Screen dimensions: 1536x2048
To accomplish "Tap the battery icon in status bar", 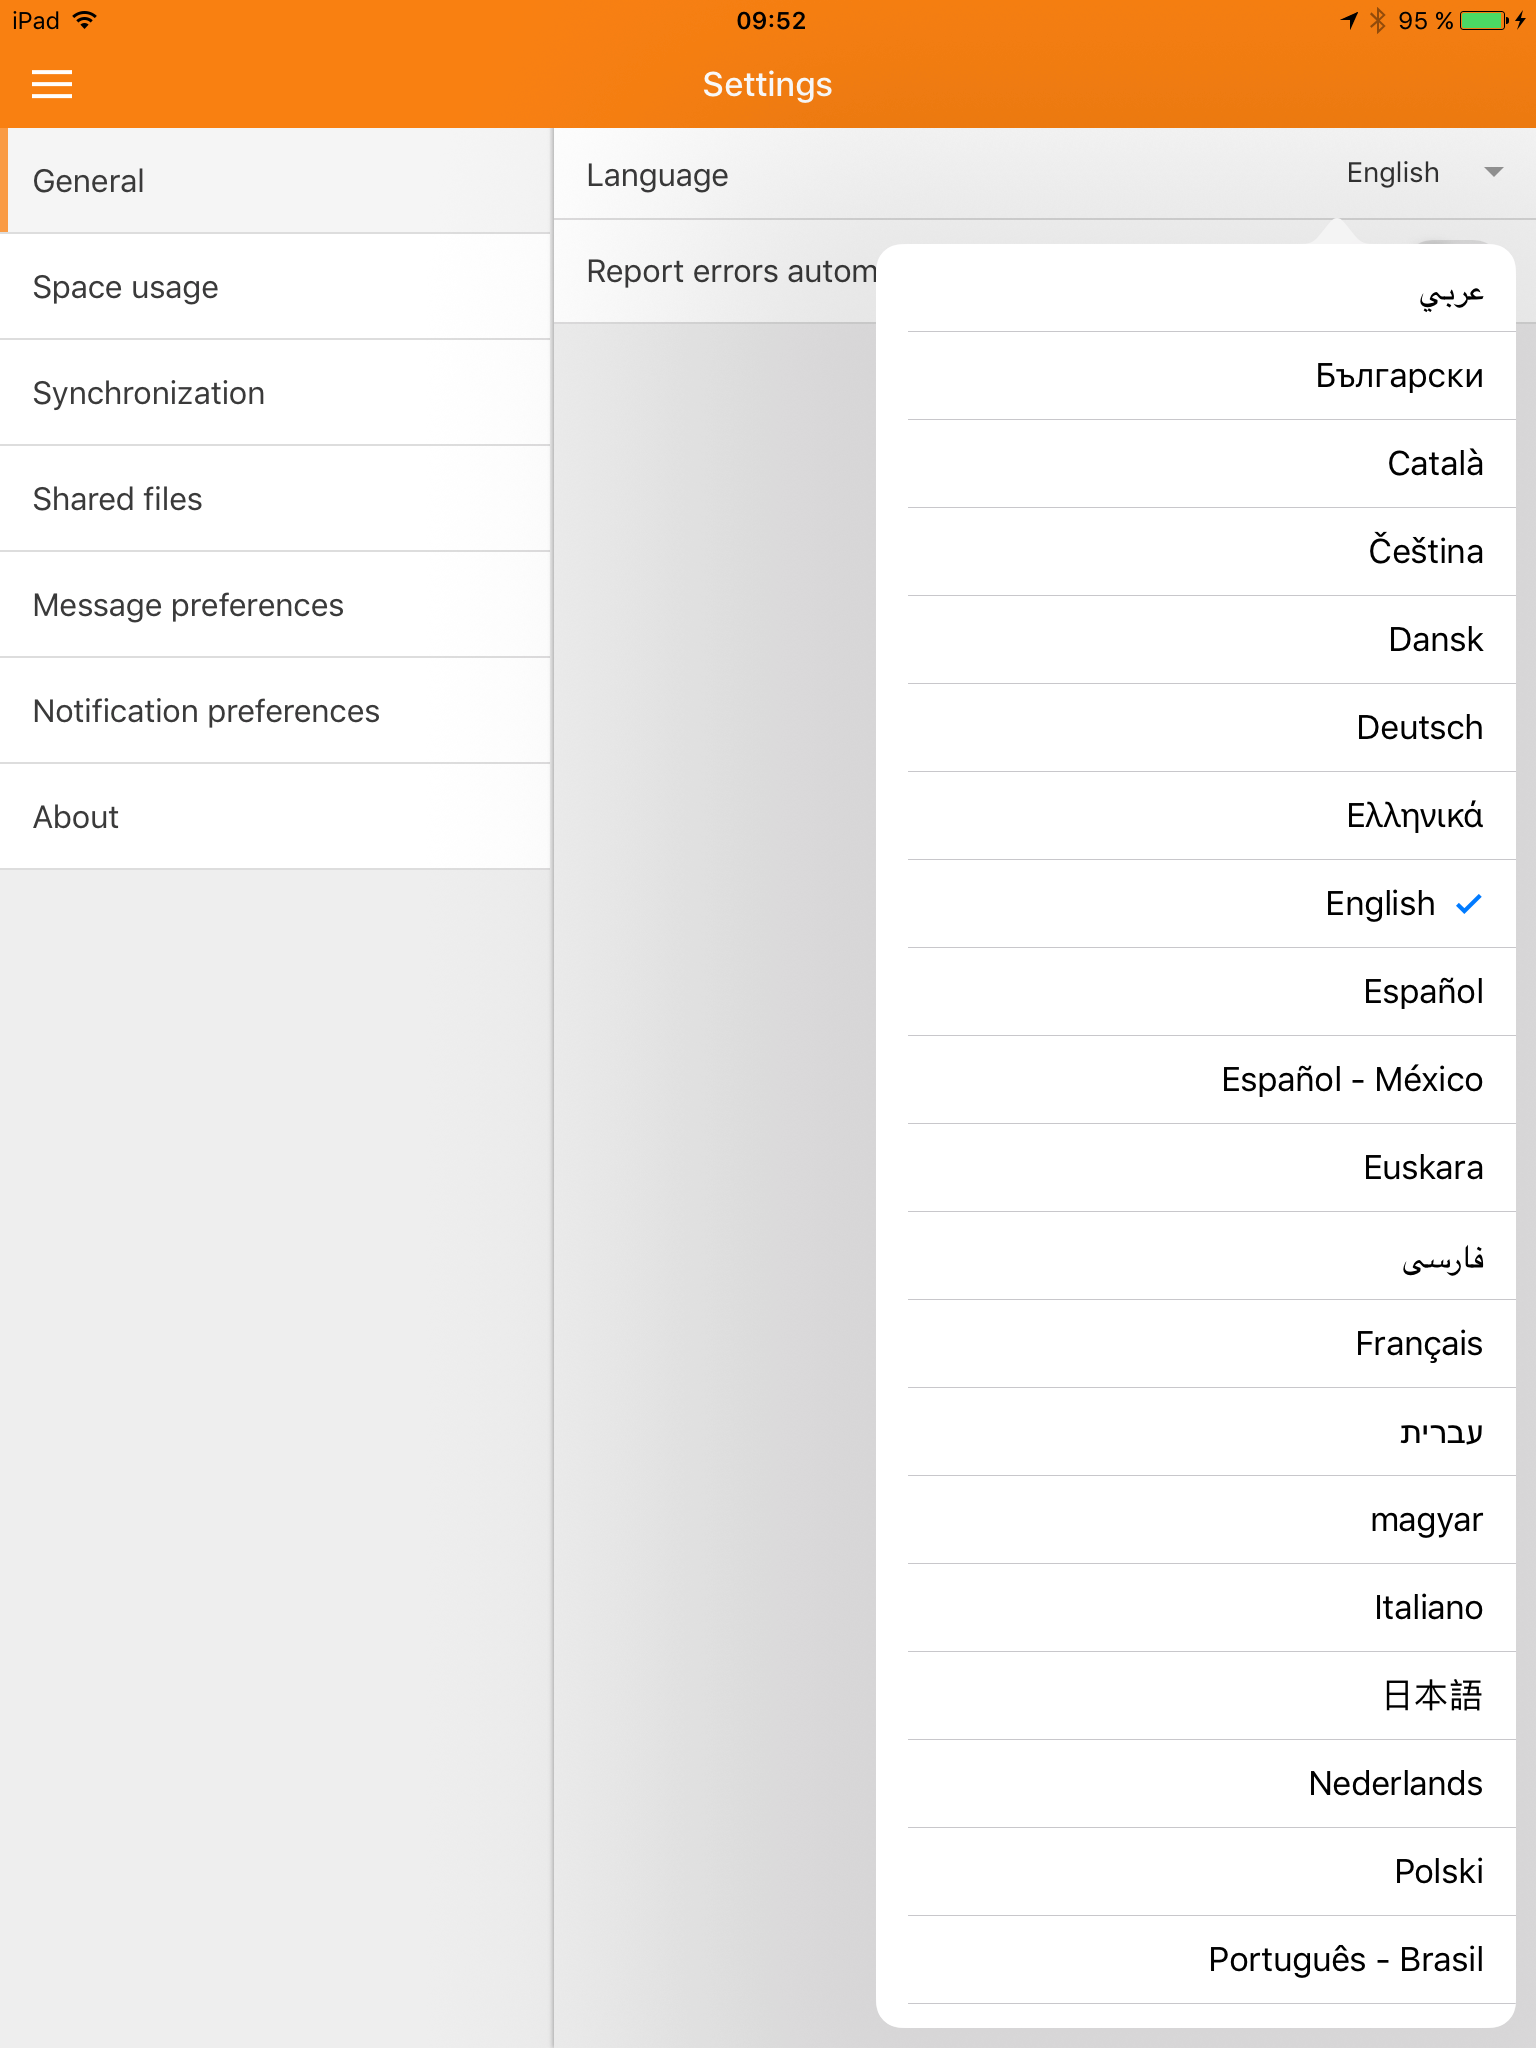I will click(x=1484, y=21).
